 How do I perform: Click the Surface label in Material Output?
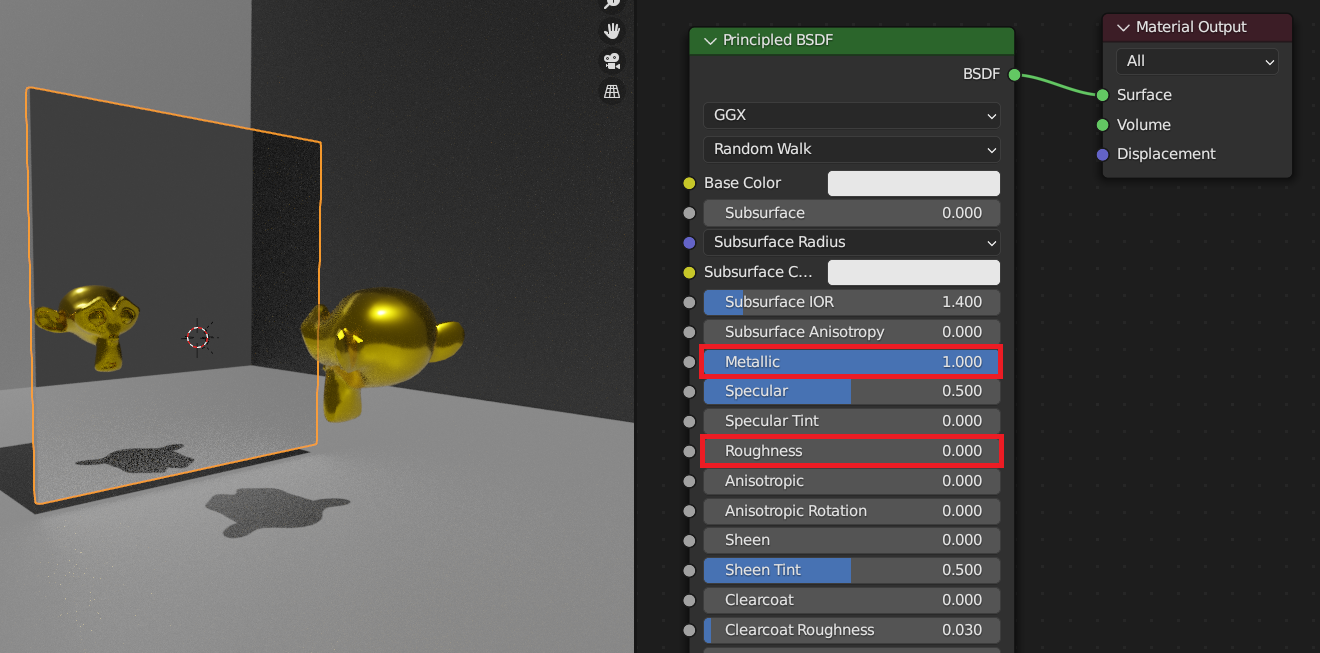point(1144,95)
